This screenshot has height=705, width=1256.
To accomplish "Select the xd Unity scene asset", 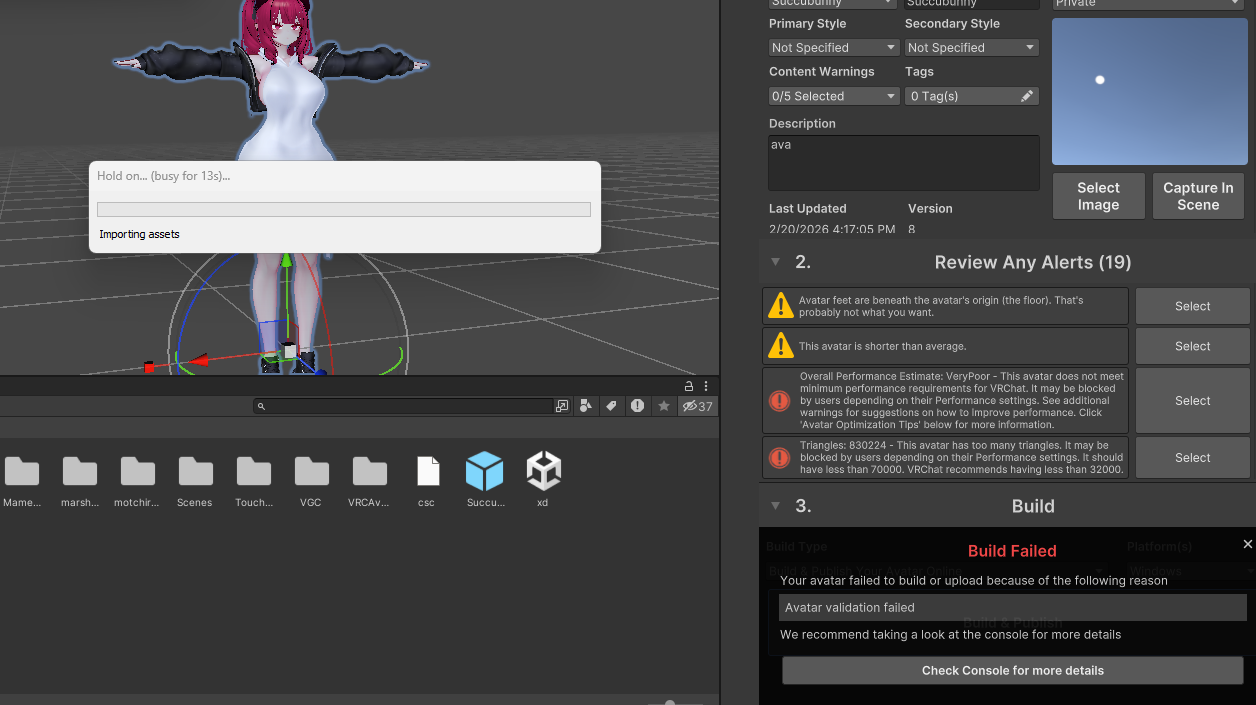I will tap(543, 472).
